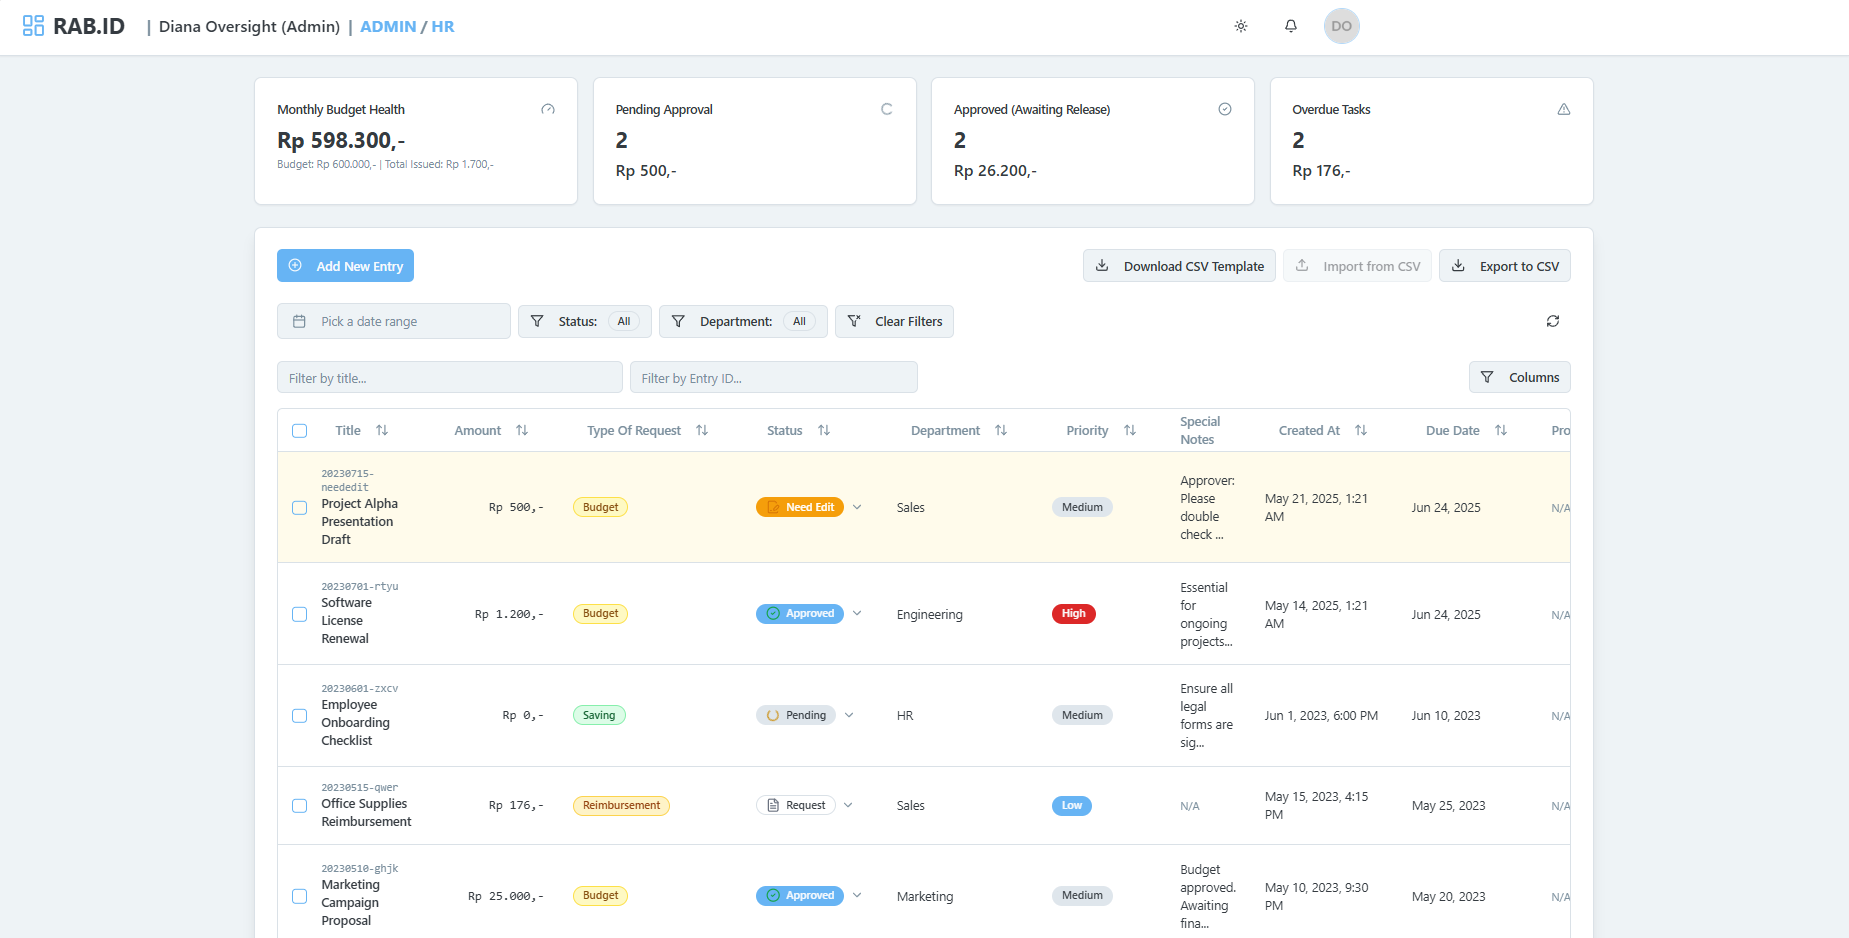Check the select-all checkbox in table header
This screenshot has height=938, width=1849.
pyautogui.click(x=300, y=430)
